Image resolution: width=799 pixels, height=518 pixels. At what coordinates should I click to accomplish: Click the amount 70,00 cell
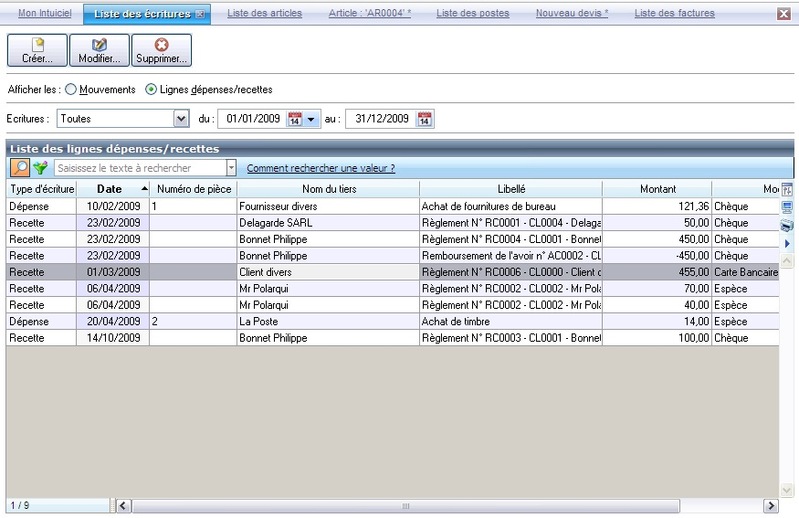click(x=657, y=288)
